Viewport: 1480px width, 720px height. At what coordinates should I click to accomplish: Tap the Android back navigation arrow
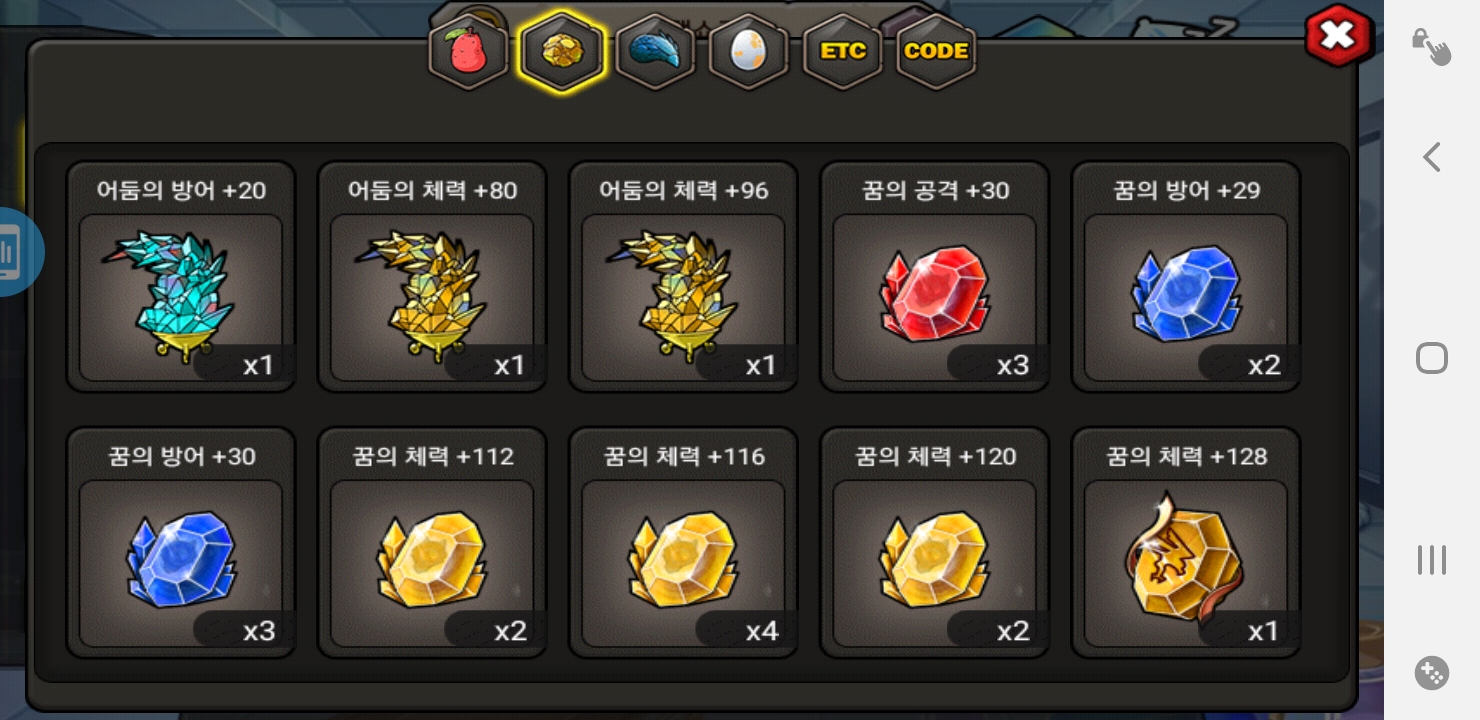1432,157
